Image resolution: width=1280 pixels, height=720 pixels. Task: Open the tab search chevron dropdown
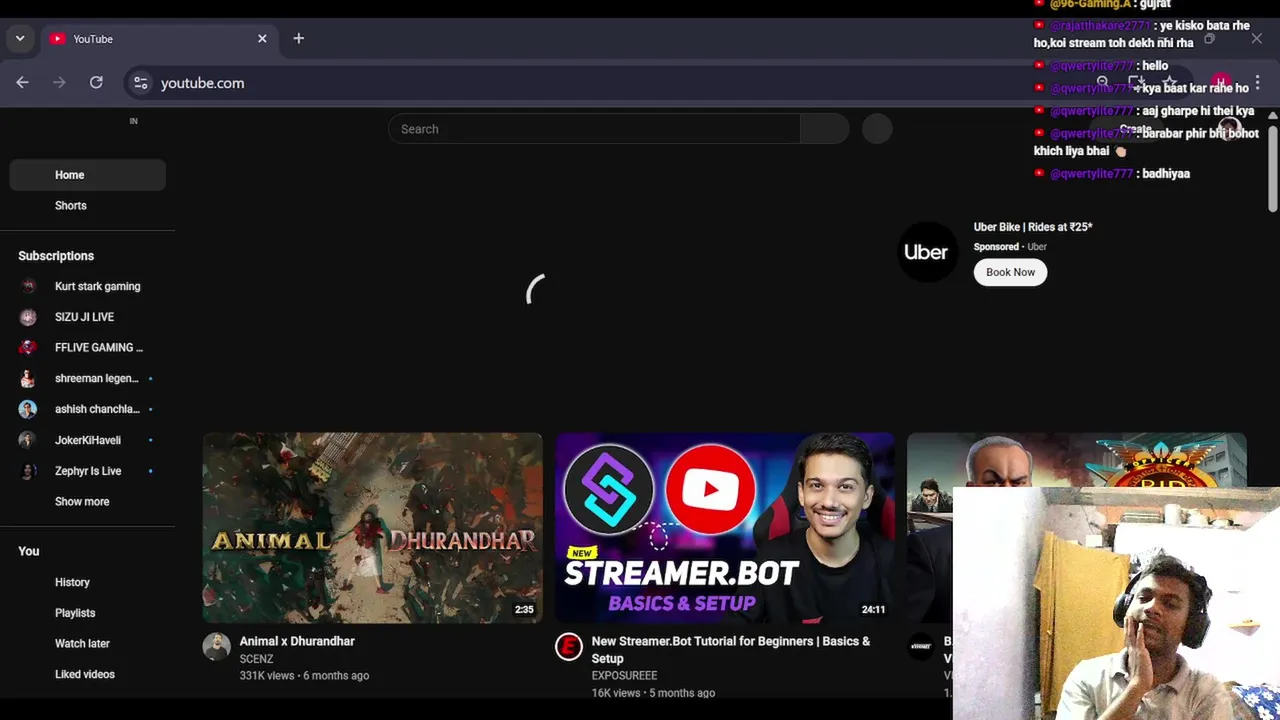pyautogui.click(x=20, y=38)
